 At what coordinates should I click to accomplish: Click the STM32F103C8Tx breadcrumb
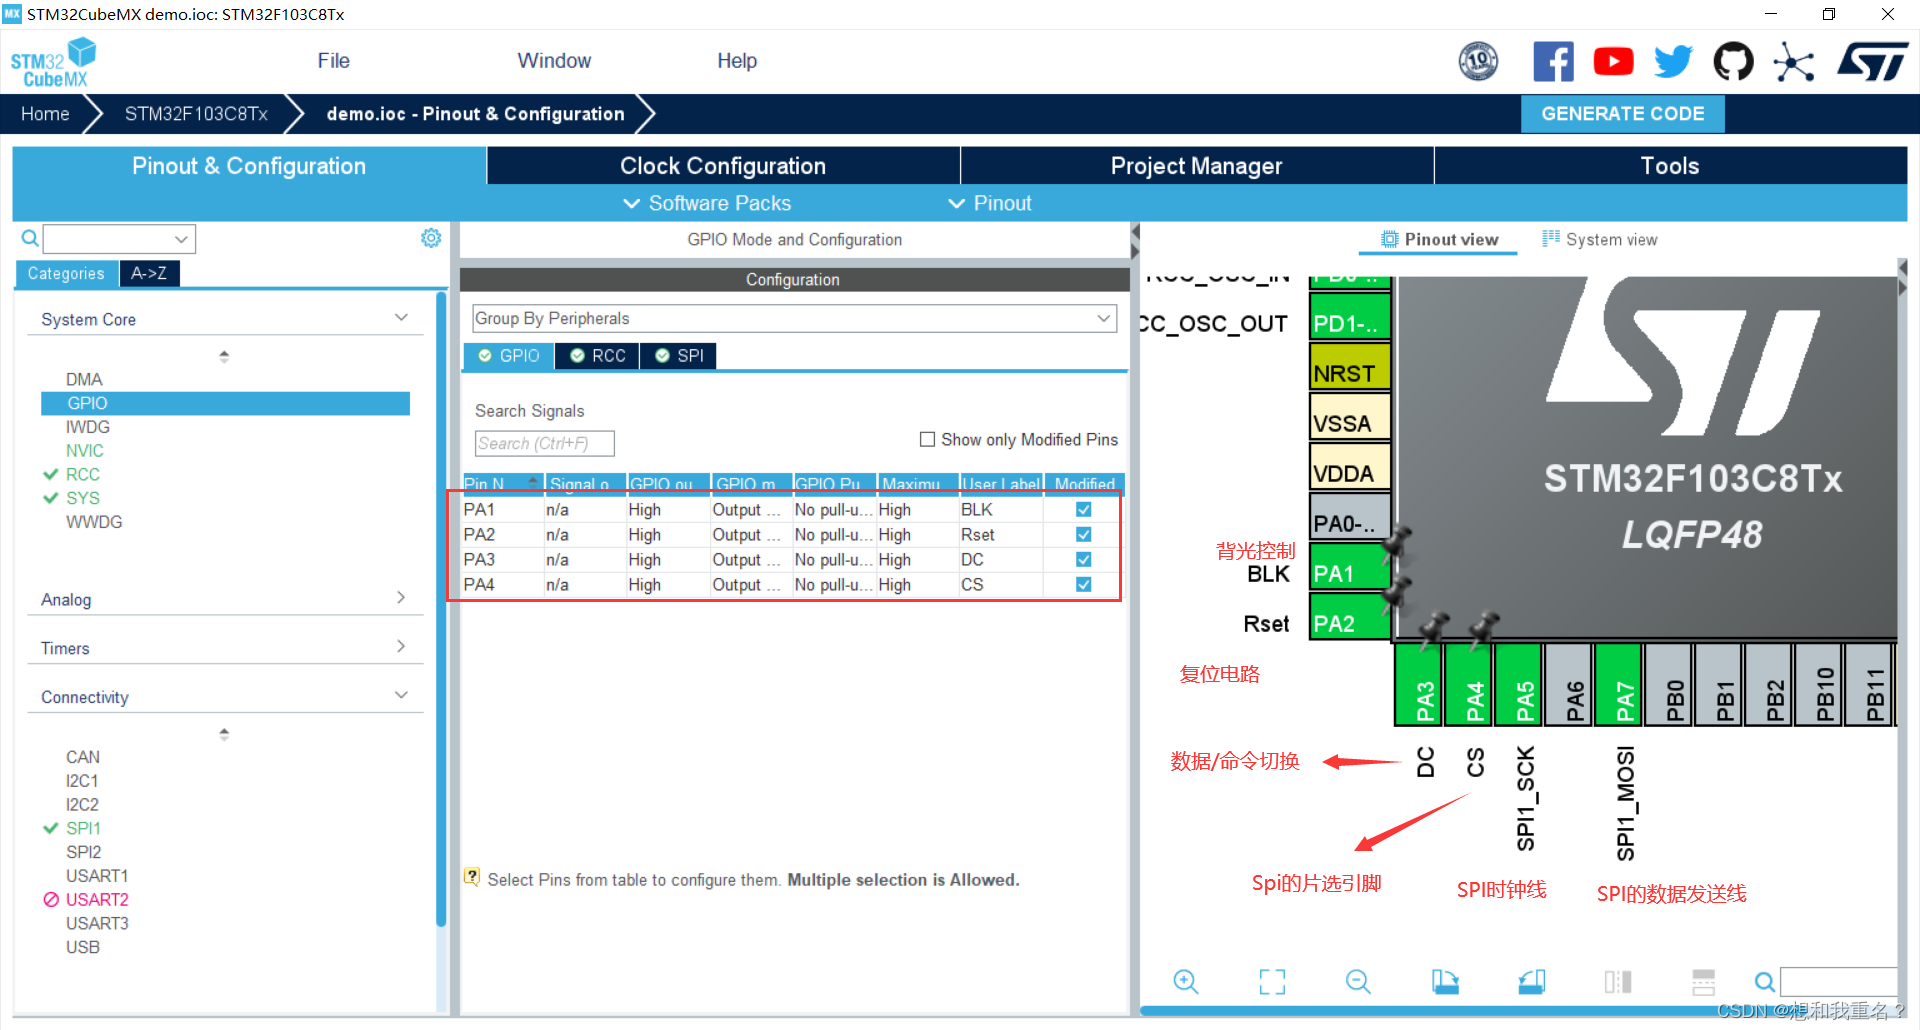(196, 114)
